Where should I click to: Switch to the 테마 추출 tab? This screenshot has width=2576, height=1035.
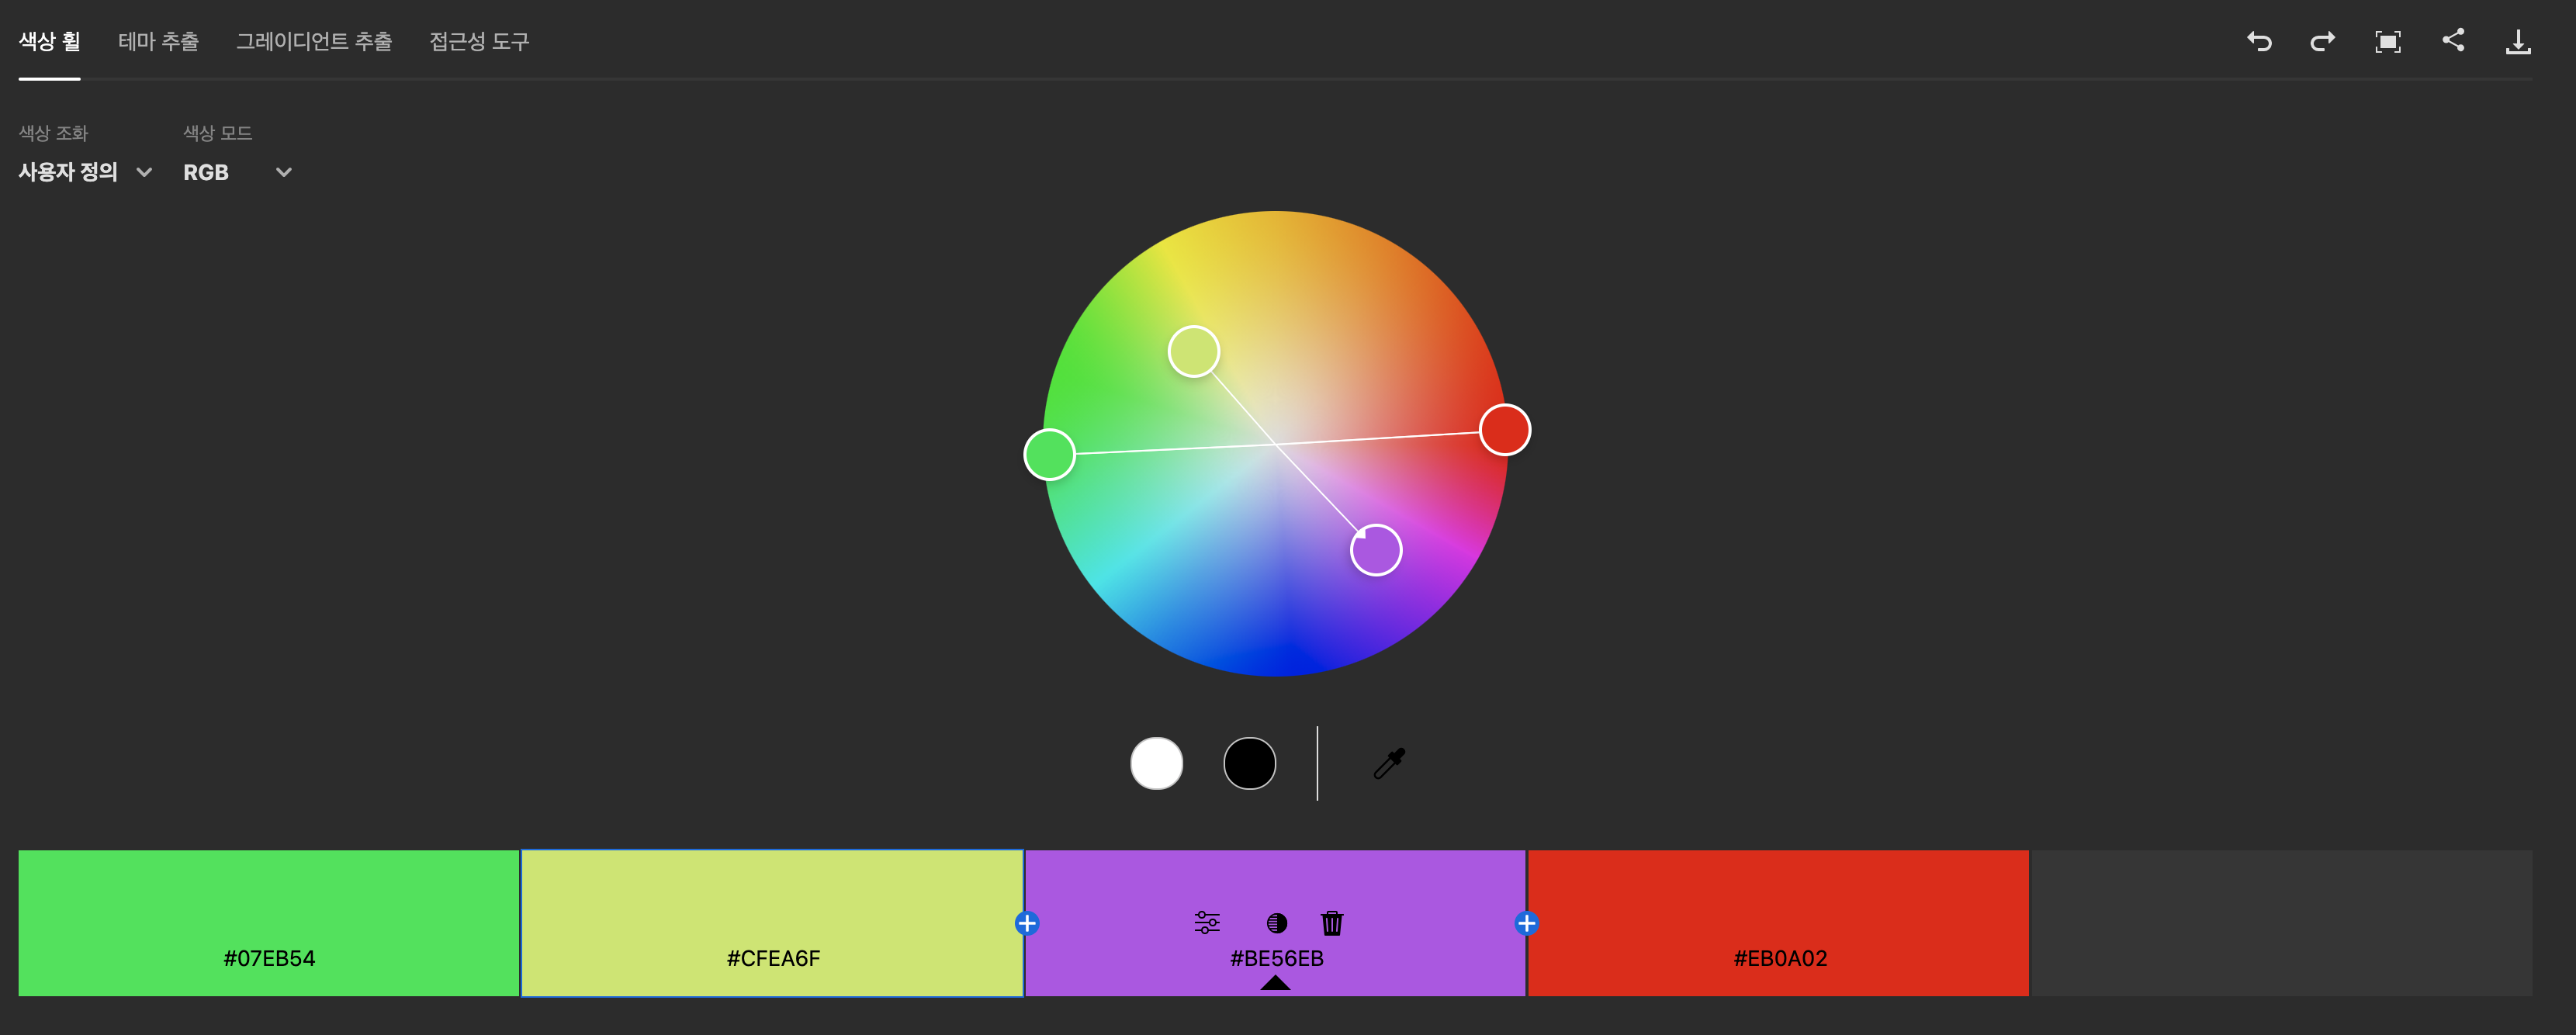158,41
